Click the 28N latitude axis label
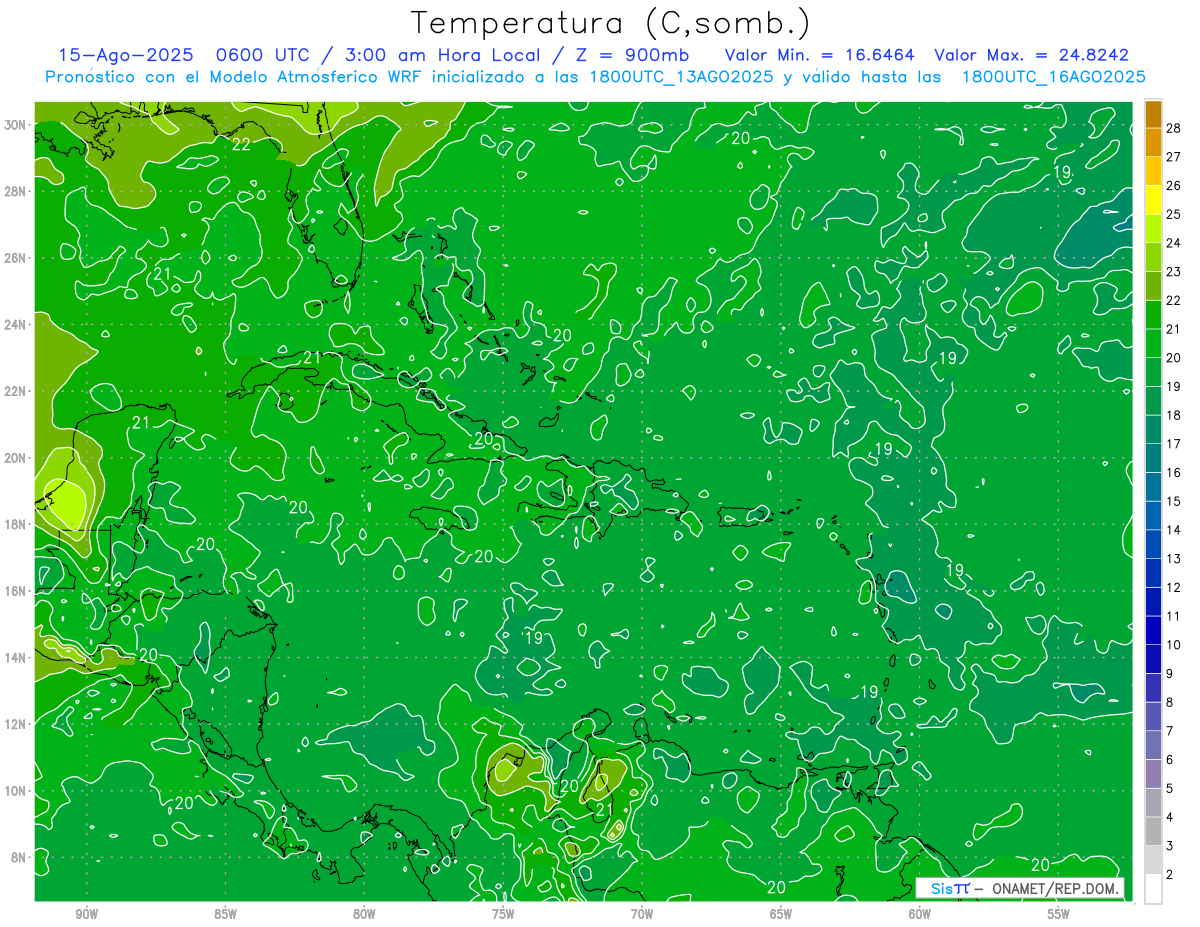This screenshot has height=927, width=1200. 17,191
